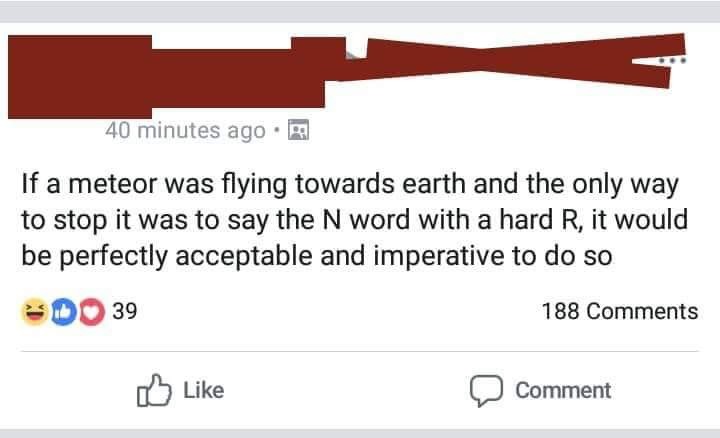720x438 pixels.
Task: Click the post line mentioning "hard R"
Action: point(350,221)
